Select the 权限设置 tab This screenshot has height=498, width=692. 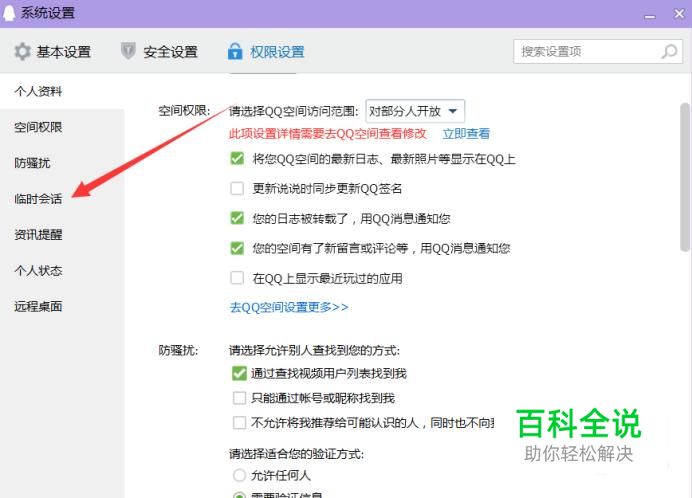(x=266, y=52)
